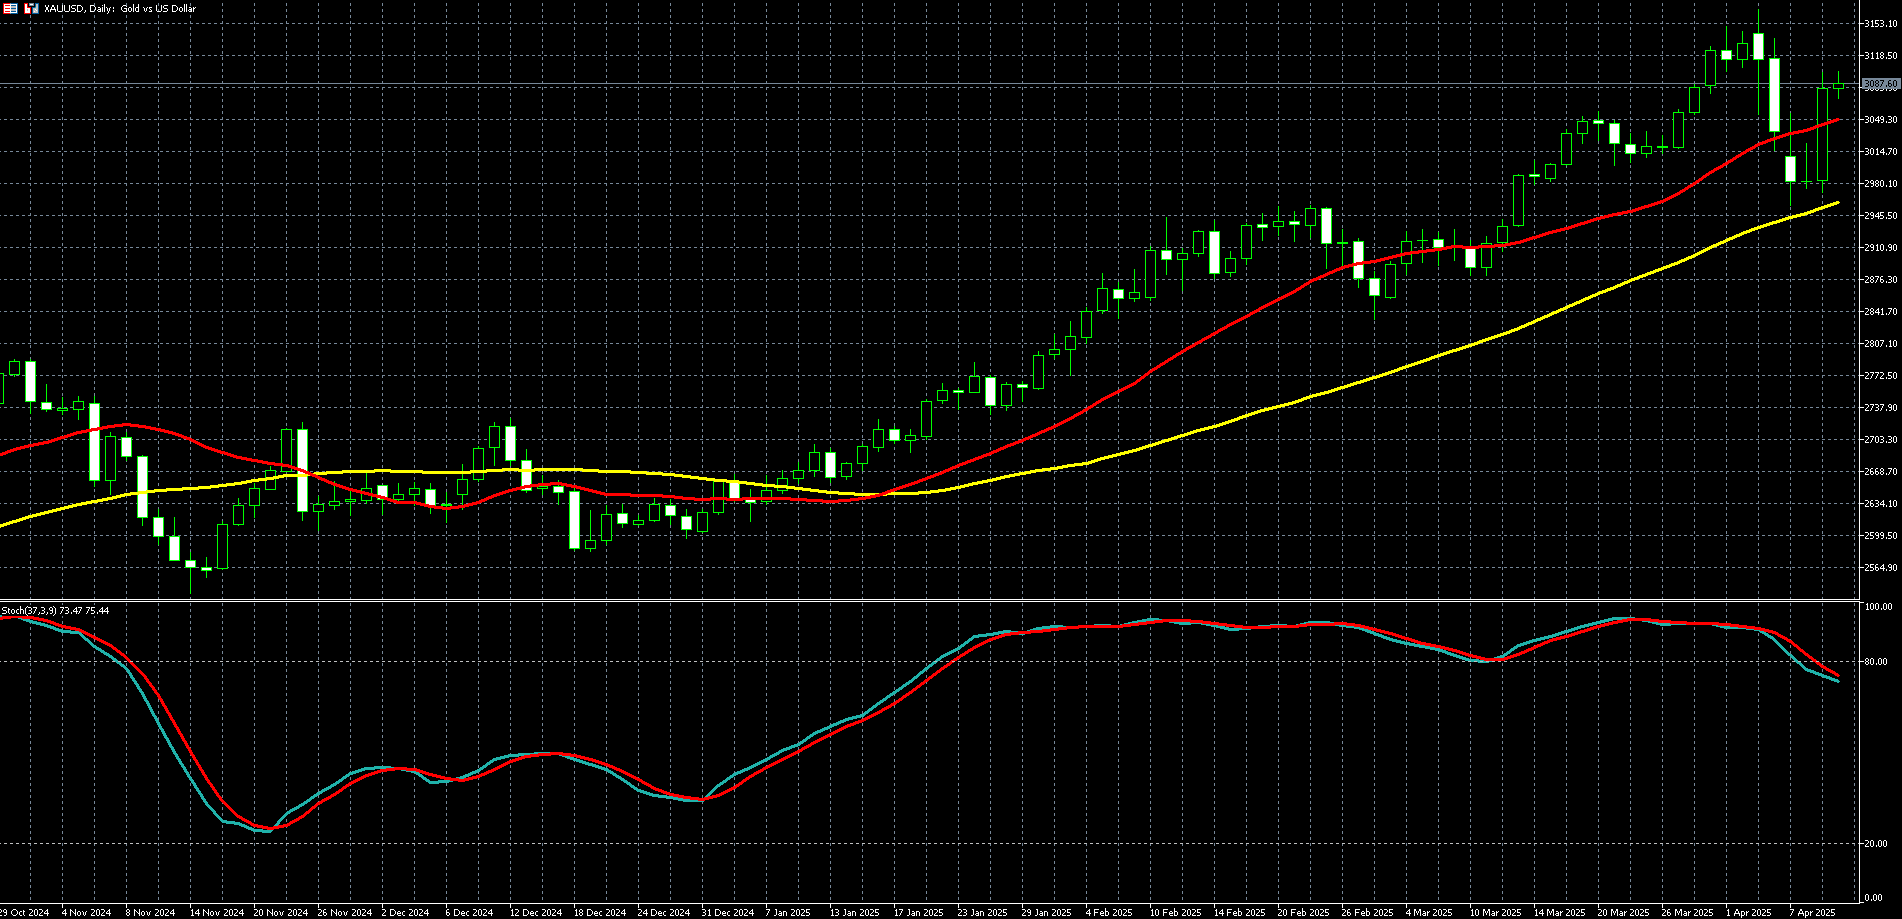The width and height of the screenshot is (1902, 919).
Task: Click the stochastic 80.00 level label
Action: 1876,662
